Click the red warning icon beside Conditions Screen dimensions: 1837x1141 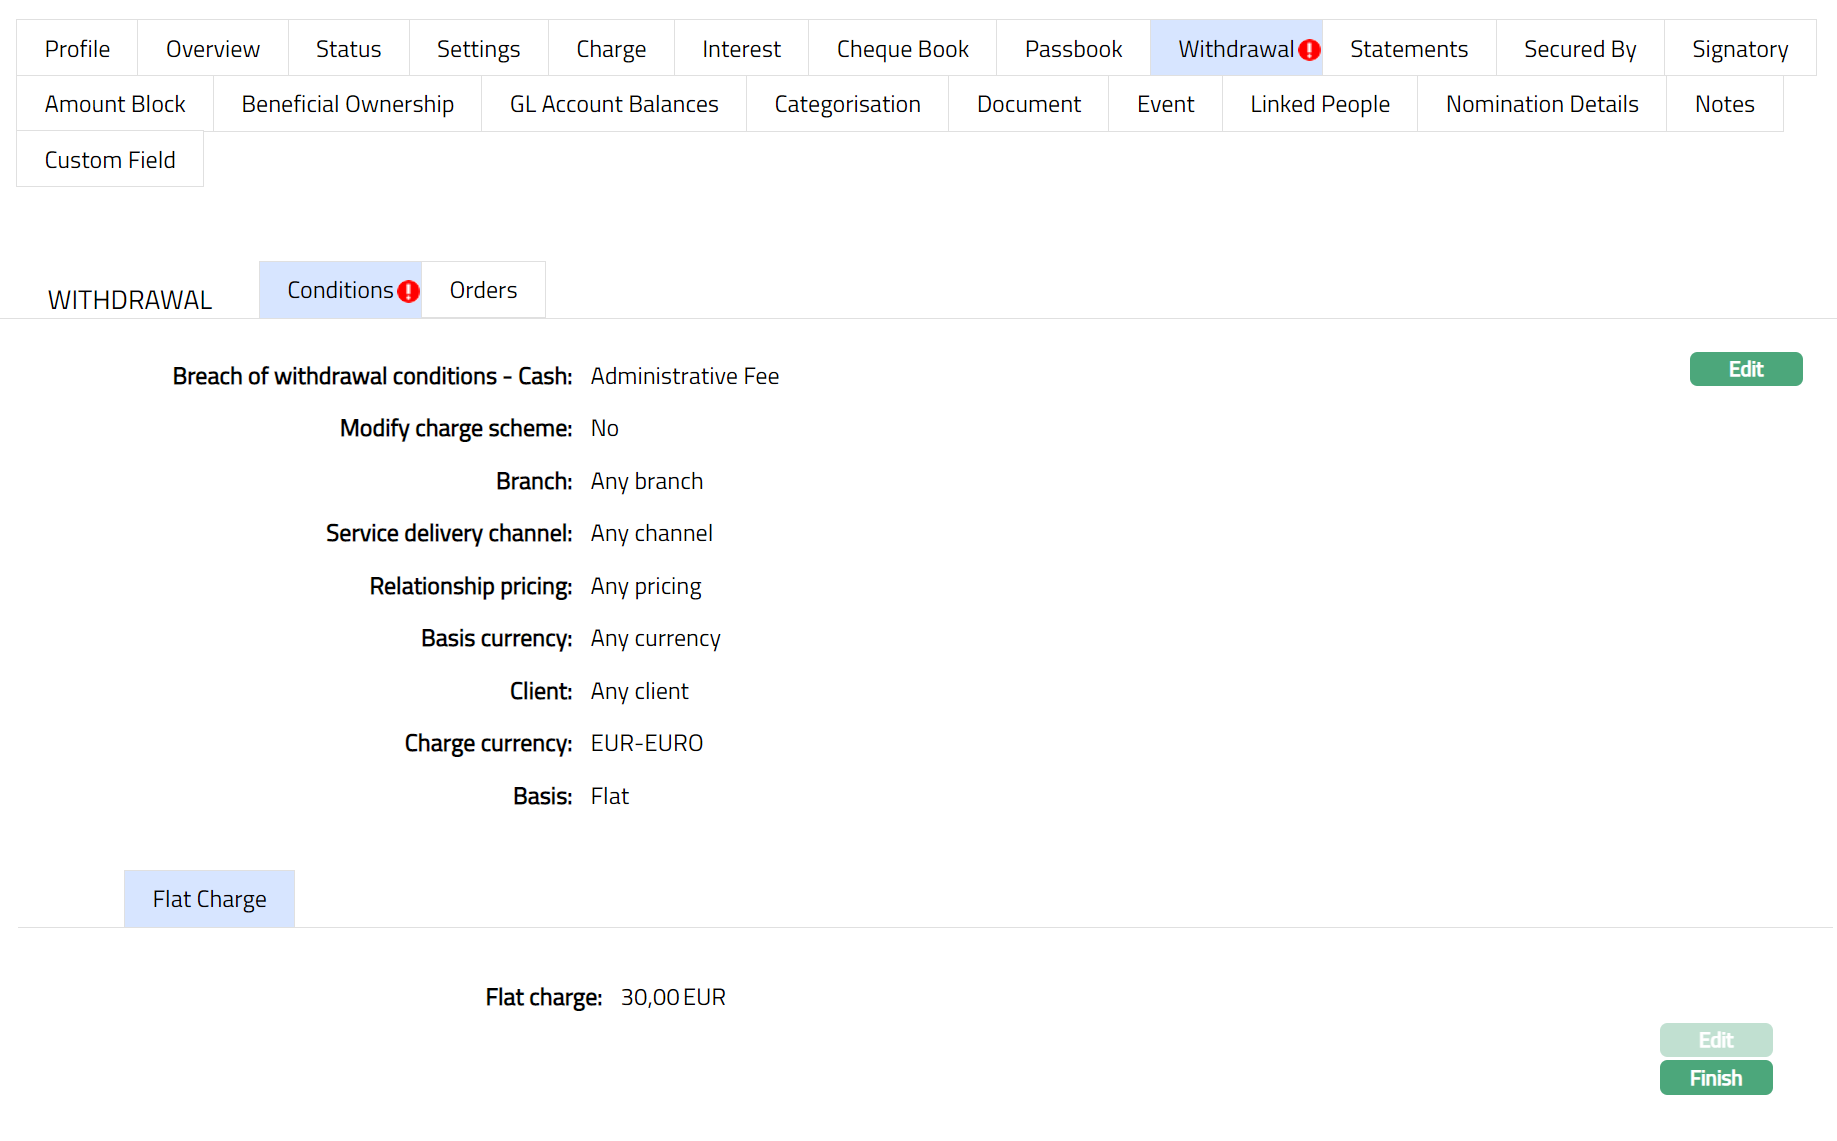(408, 291)
